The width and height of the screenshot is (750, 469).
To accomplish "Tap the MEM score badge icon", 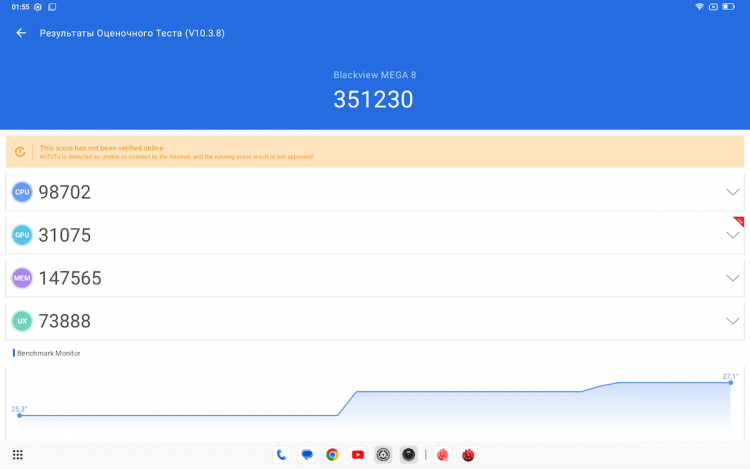I will (x=22, y=278).
